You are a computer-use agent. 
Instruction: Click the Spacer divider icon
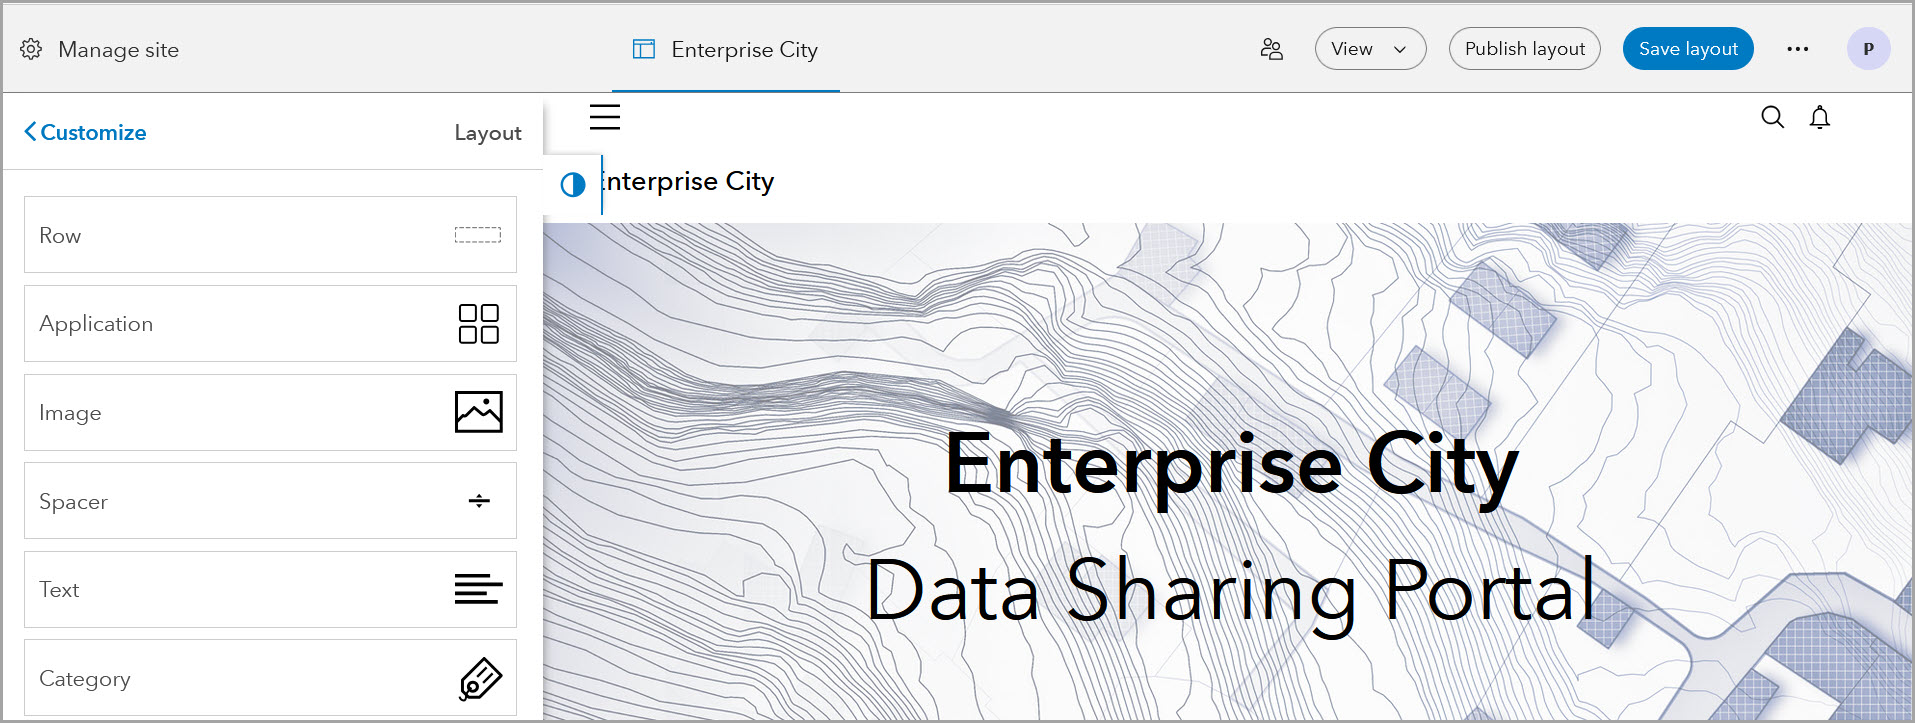(x=479, y=501)
